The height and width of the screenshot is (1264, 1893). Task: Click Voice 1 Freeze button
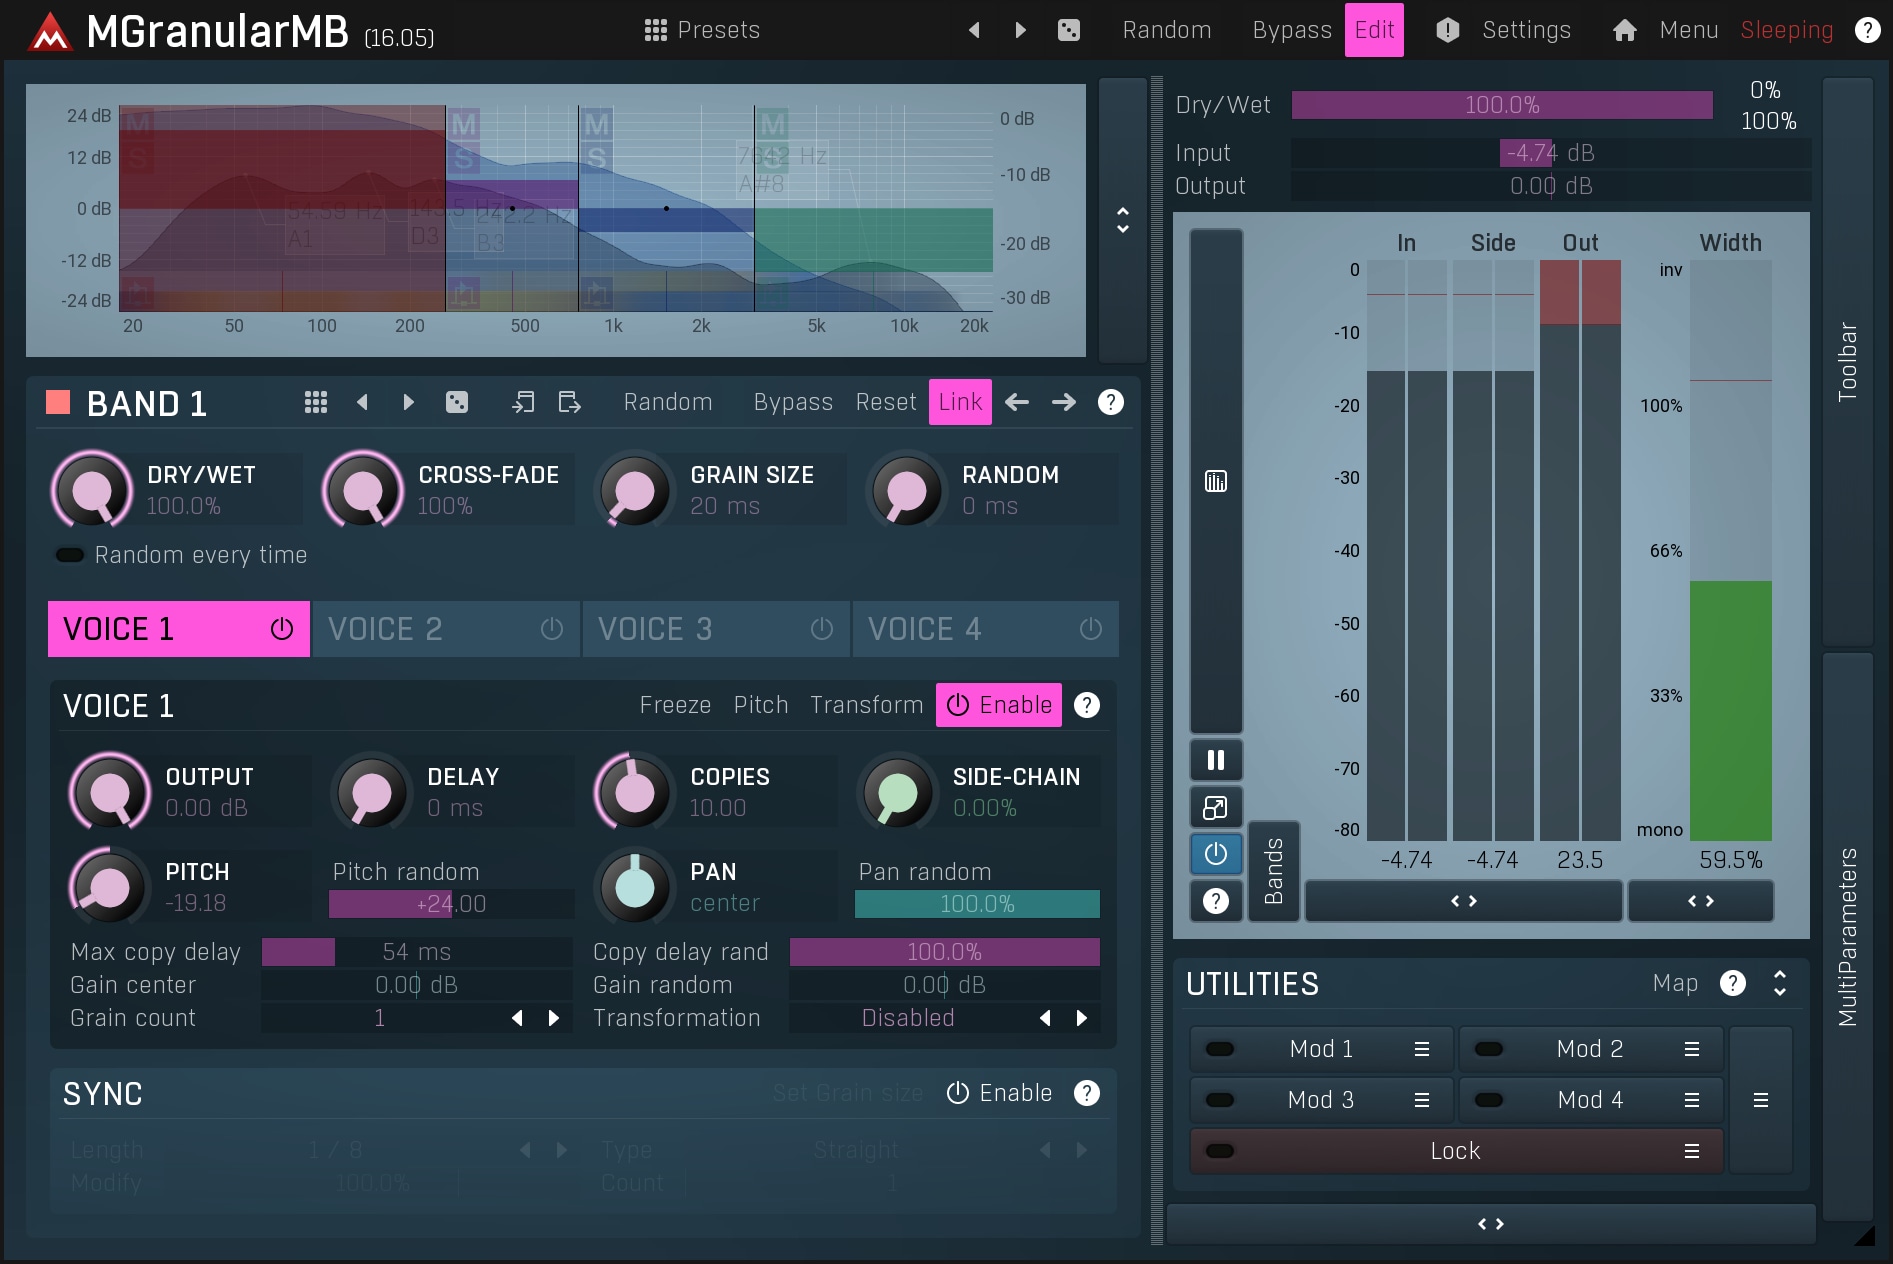coord(675,705)
